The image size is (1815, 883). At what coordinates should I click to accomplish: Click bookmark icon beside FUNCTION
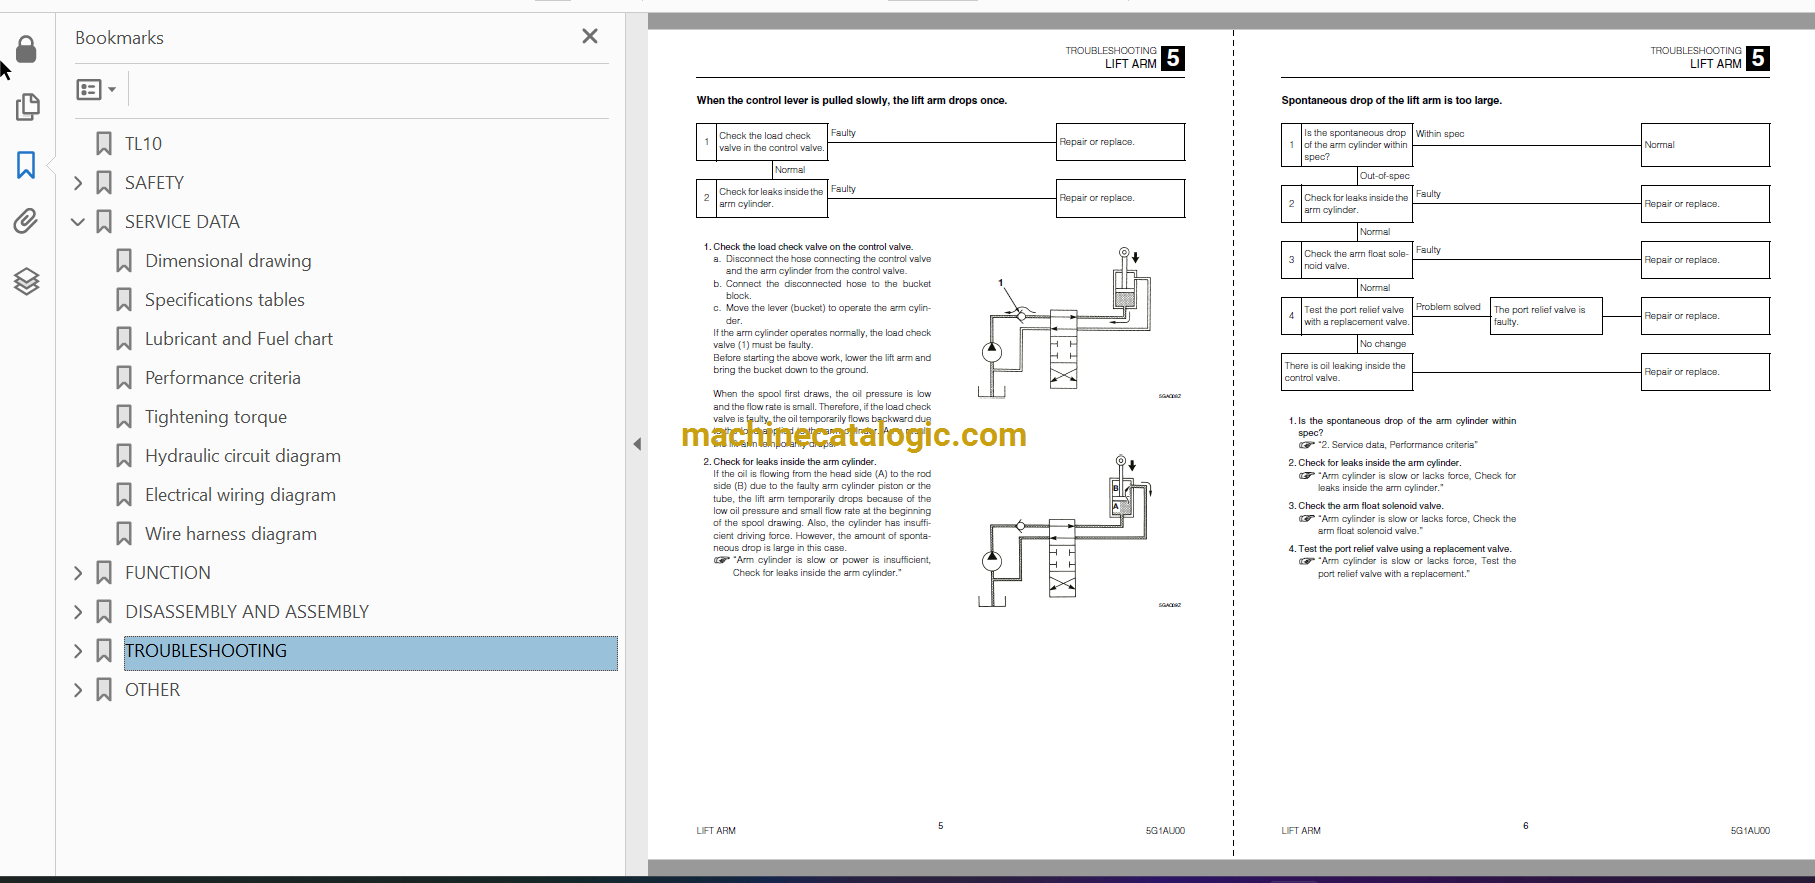coord(104,573)
